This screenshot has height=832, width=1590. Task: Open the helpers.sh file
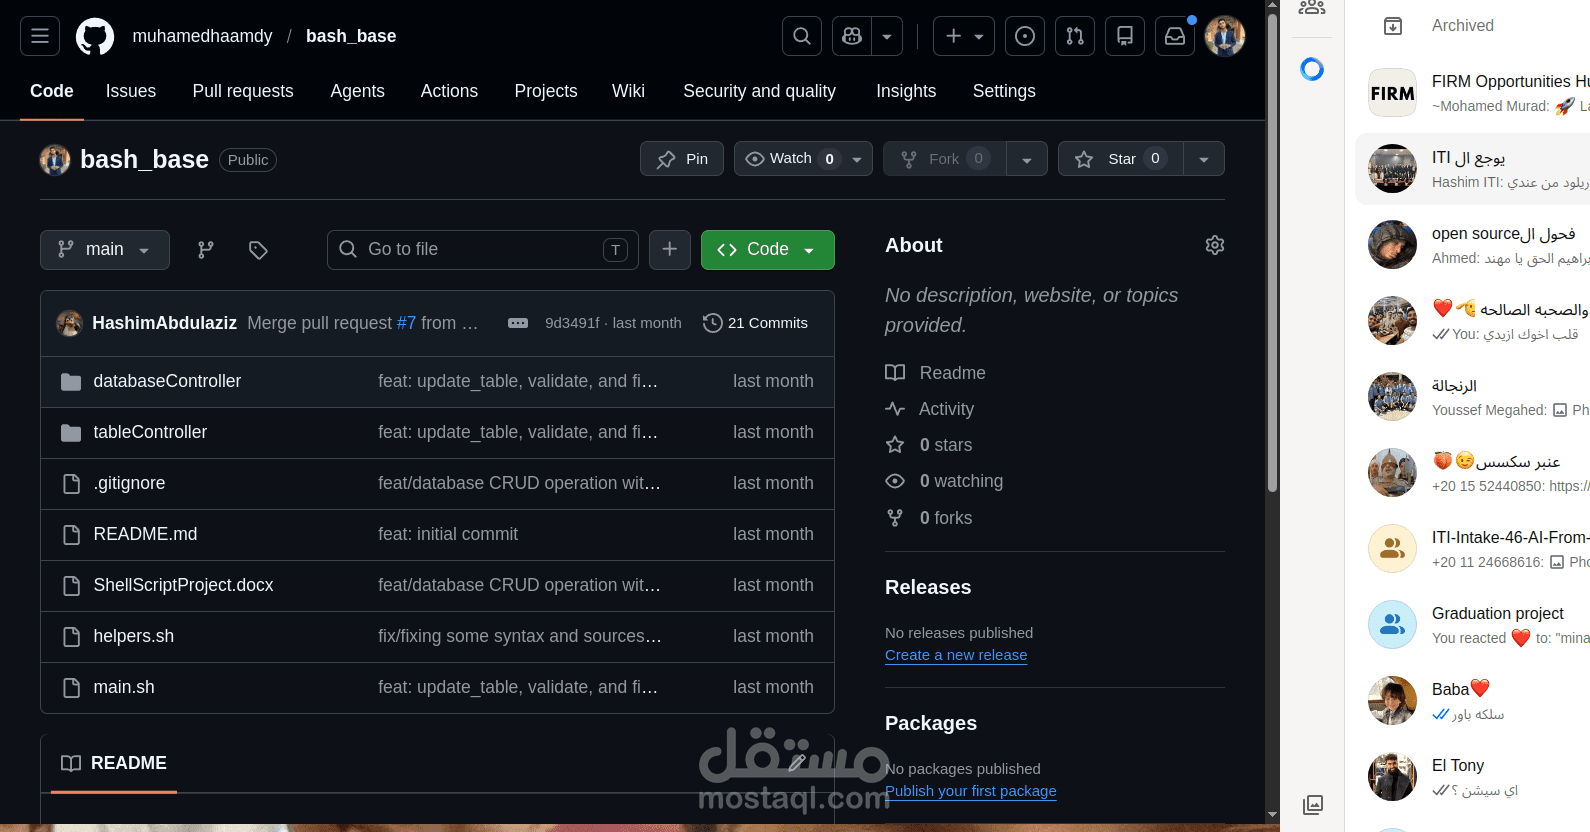coord(134,636)
